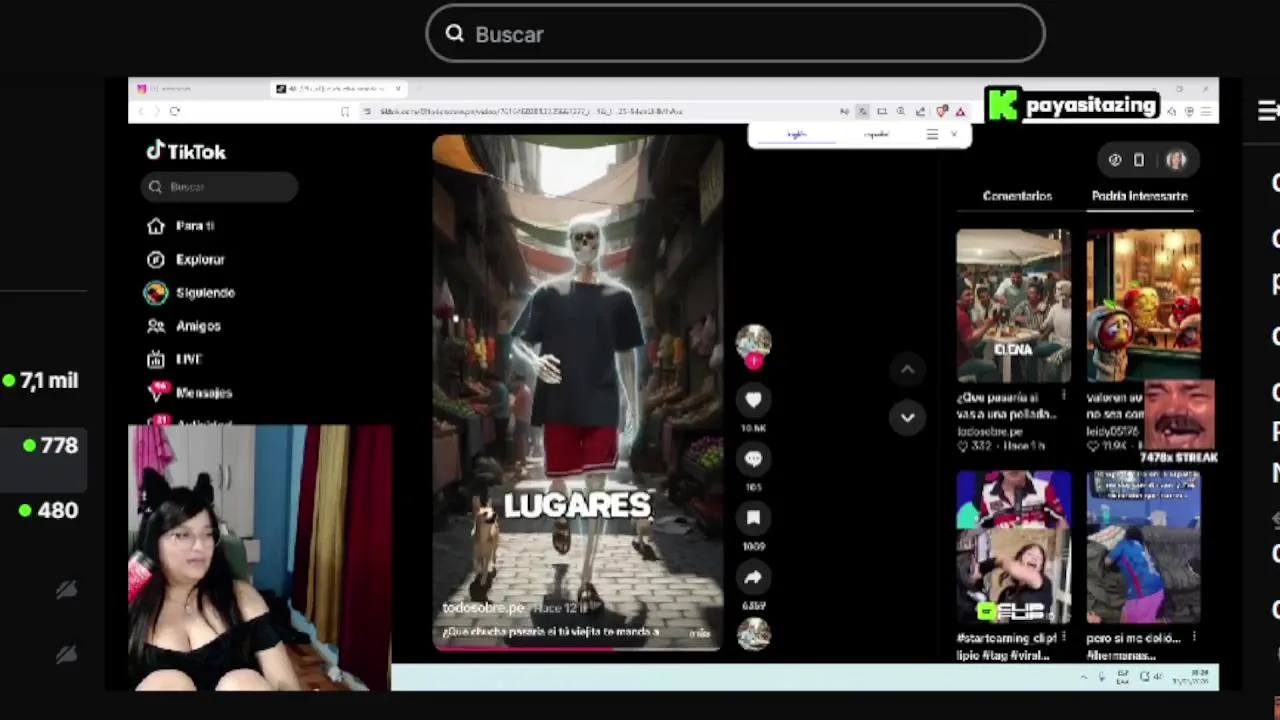Image resolution: width=1280 pixels, height=720 pixels.
Task: Click the todosobre.pe author name under pollada video
Action: click(x=989, y=431)
